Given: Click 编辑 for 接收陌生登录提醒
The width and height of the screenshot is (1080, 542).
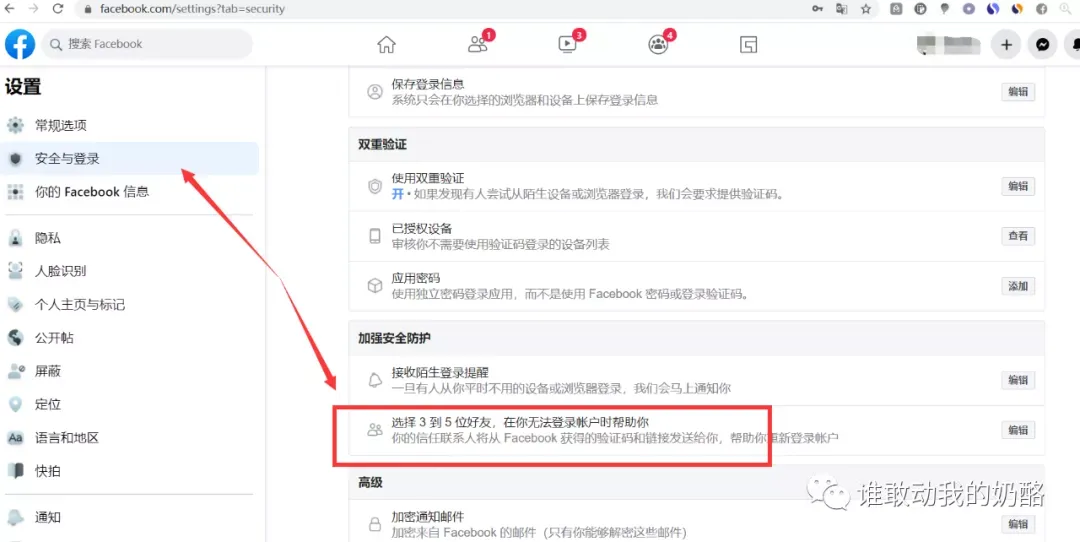Looking at the screenshot, I should (1018, 380).
